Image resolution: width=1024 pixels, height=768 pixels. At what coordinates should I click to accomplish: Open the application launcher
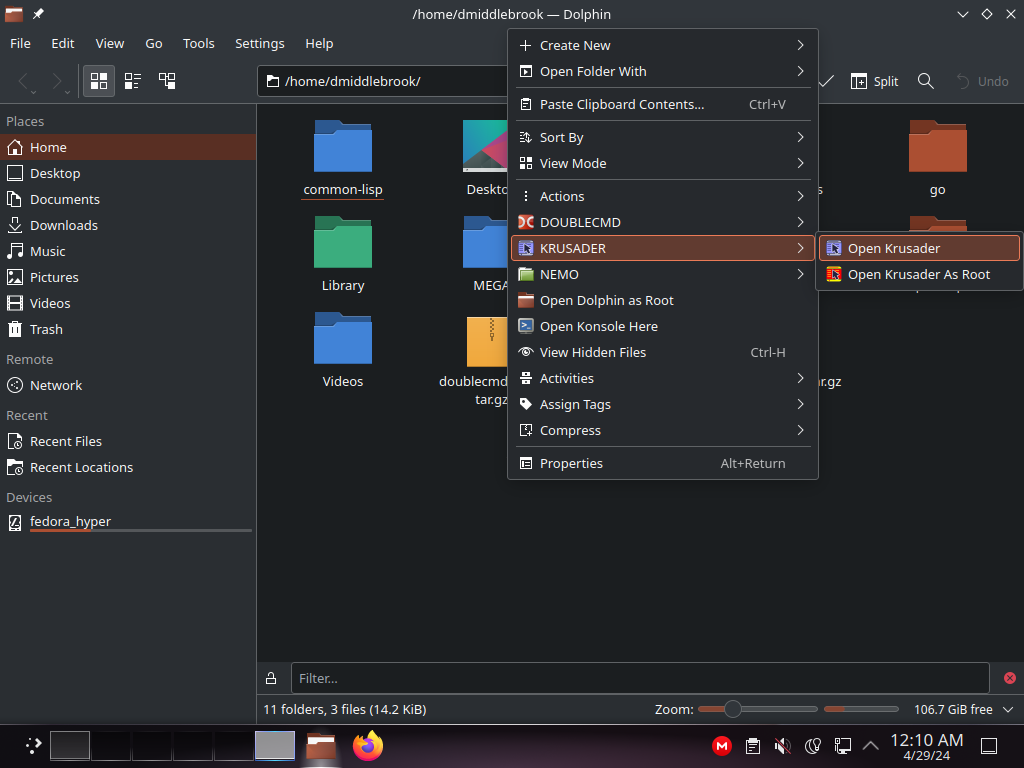33,746
